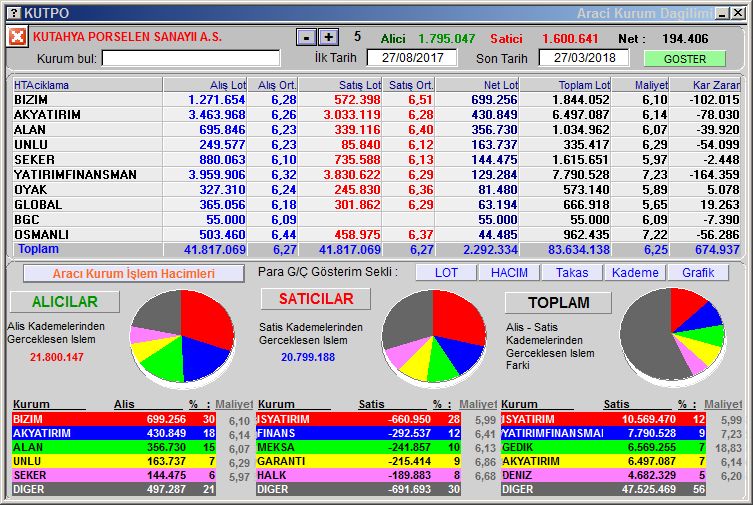Viewport: 753px width, 505px height.
Task: Decrease the period with minus button
Action: pos(306,37)
